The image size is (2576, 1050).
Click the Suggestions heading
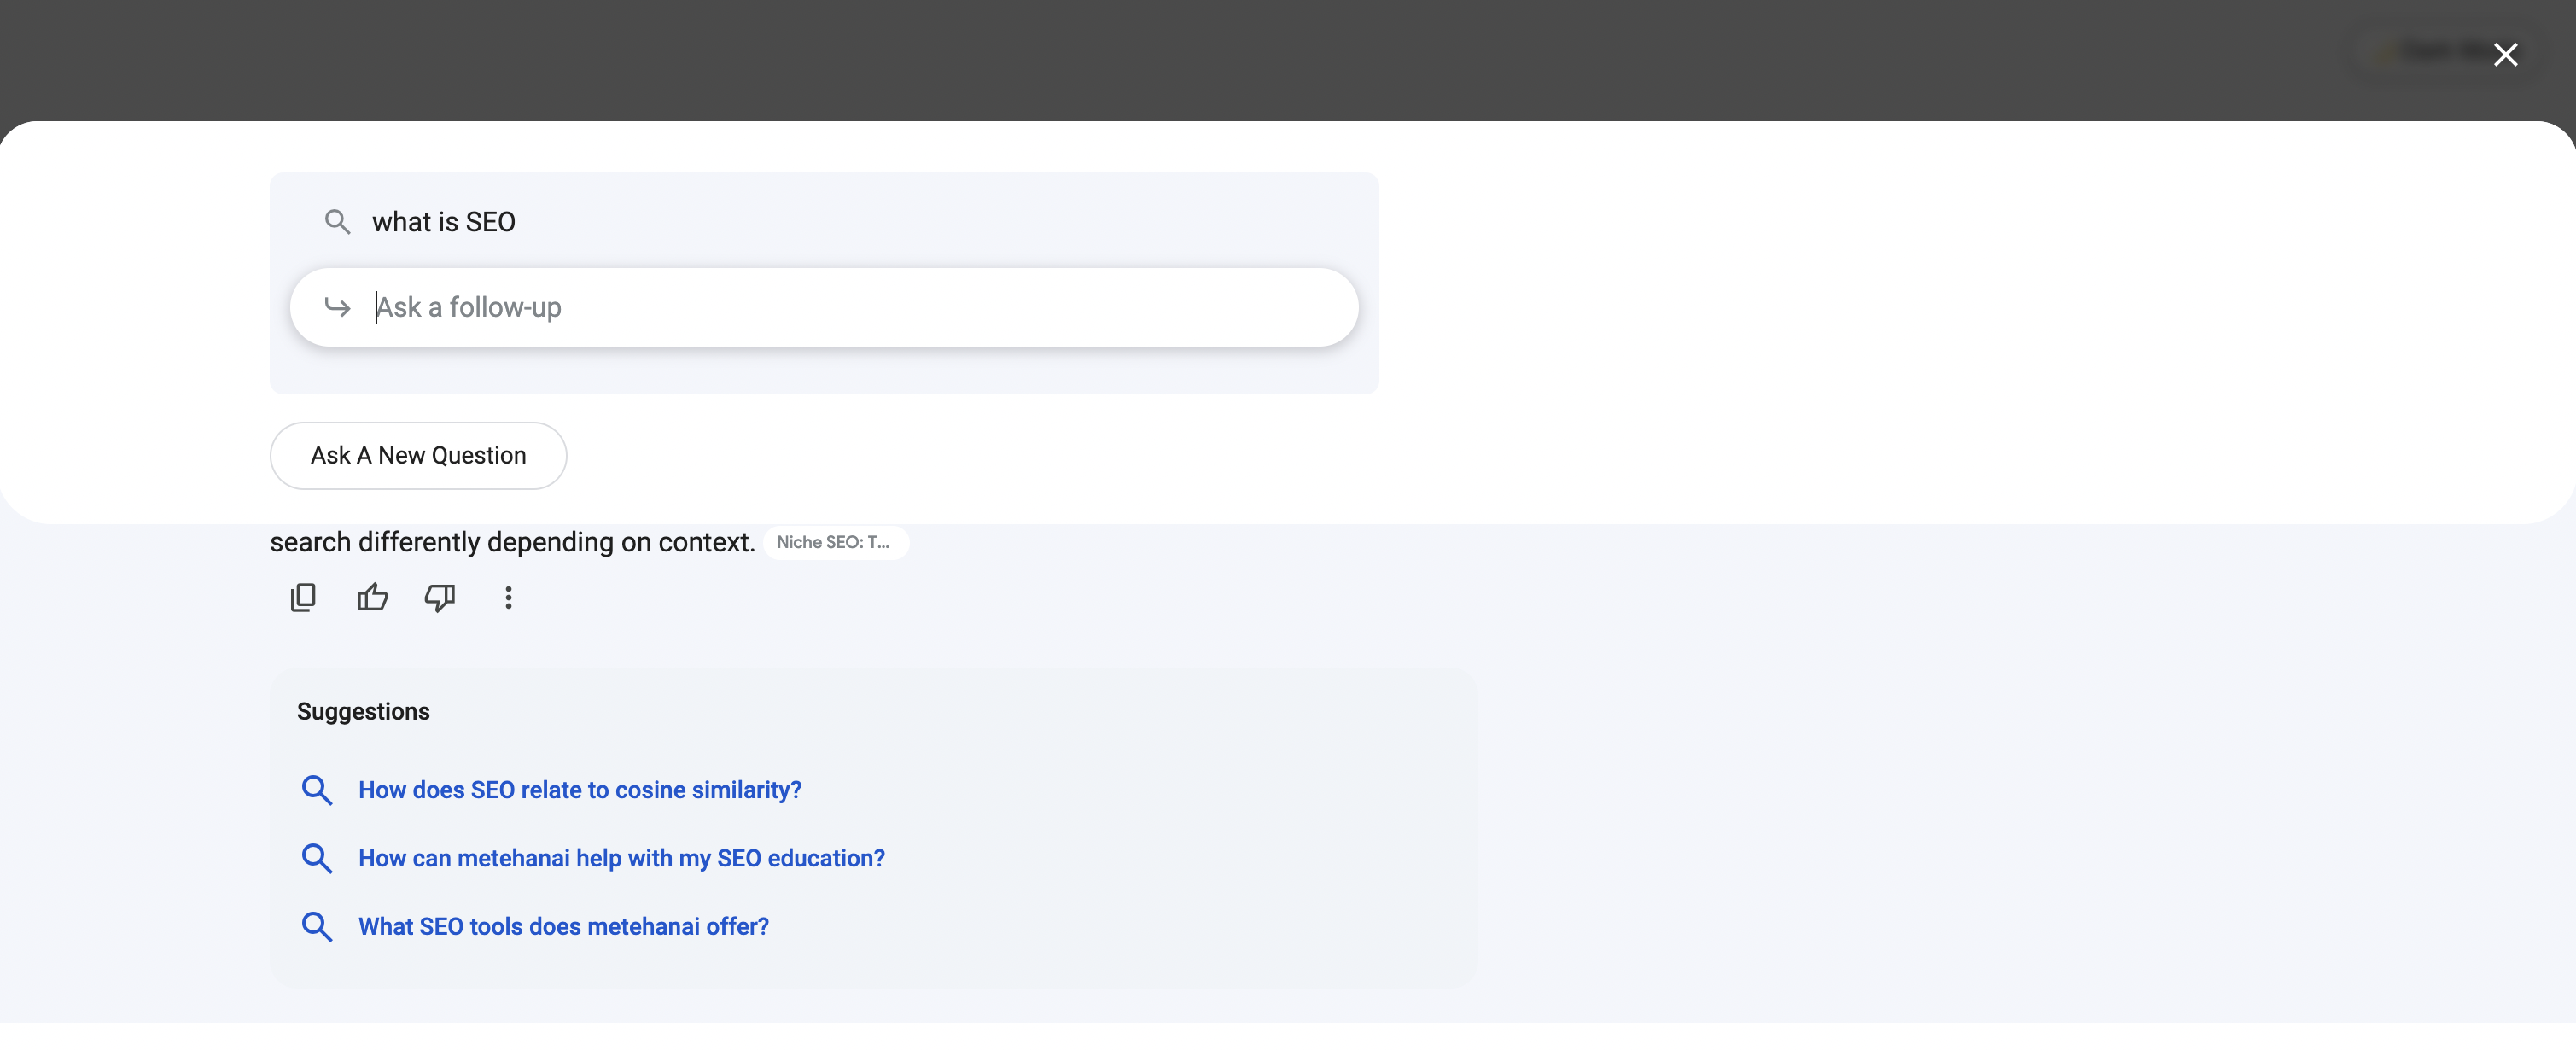[x=363, y=711]
